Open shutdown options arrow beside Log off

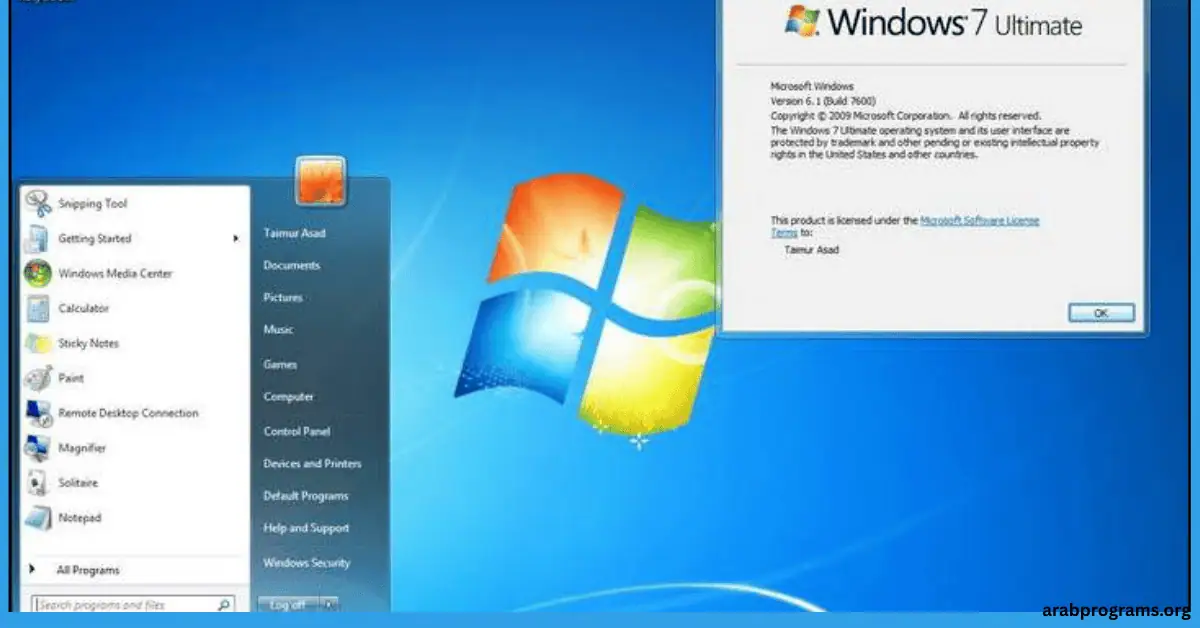pos(330,604)
